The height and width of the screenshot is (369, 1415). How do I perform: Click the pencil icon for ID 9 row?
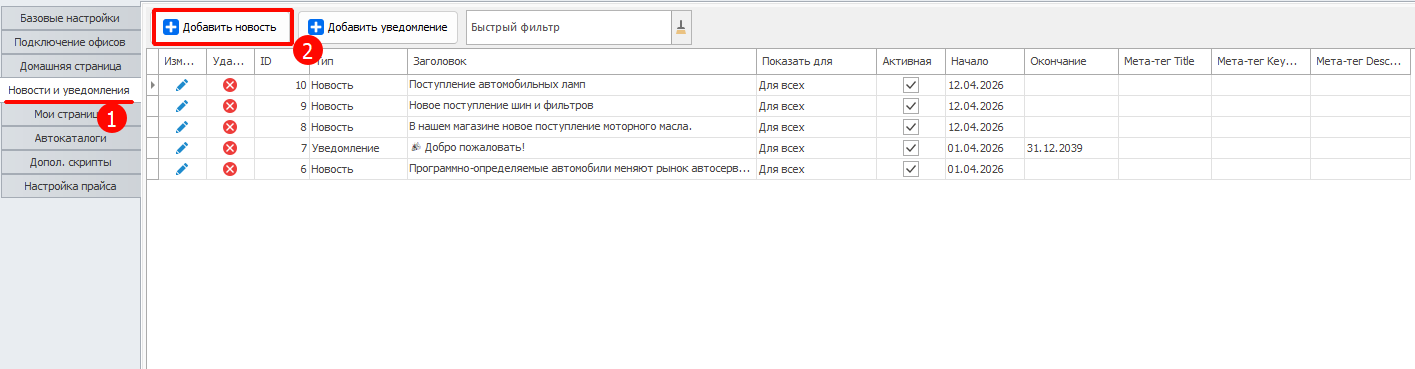point(182,106)
